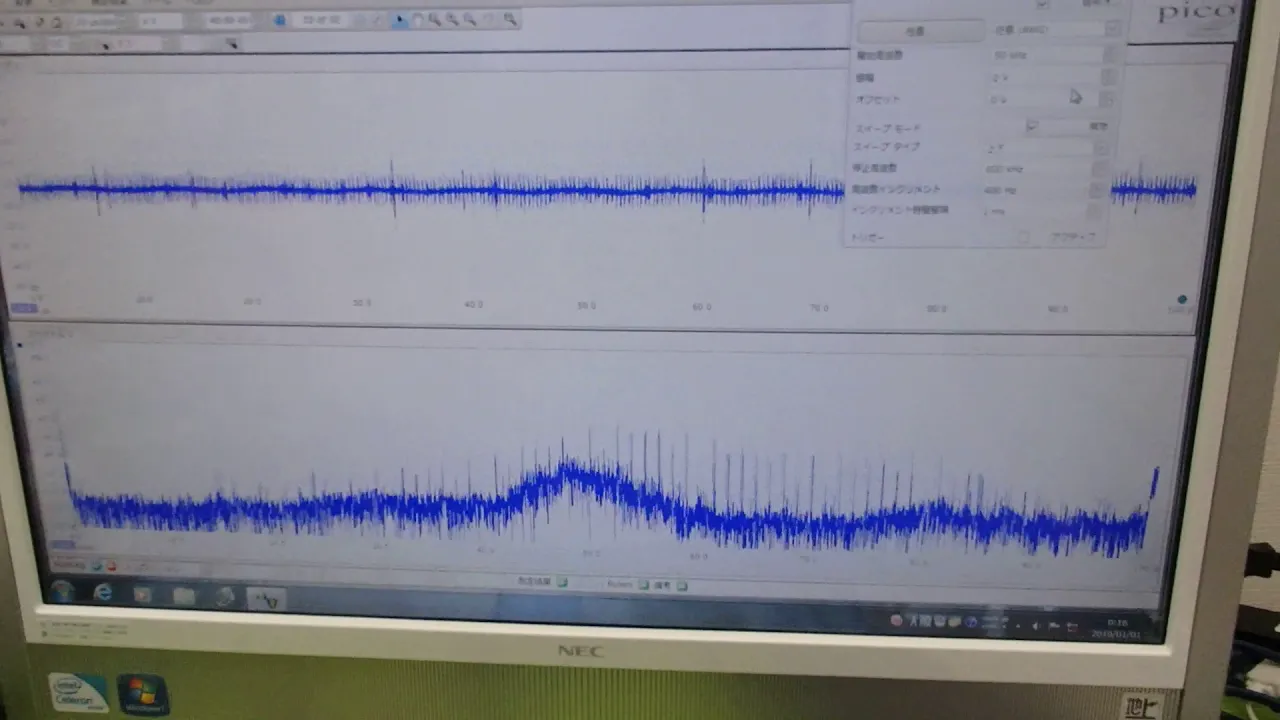Click the buffer navigation field beside globe icon

(x=322, y=20)
